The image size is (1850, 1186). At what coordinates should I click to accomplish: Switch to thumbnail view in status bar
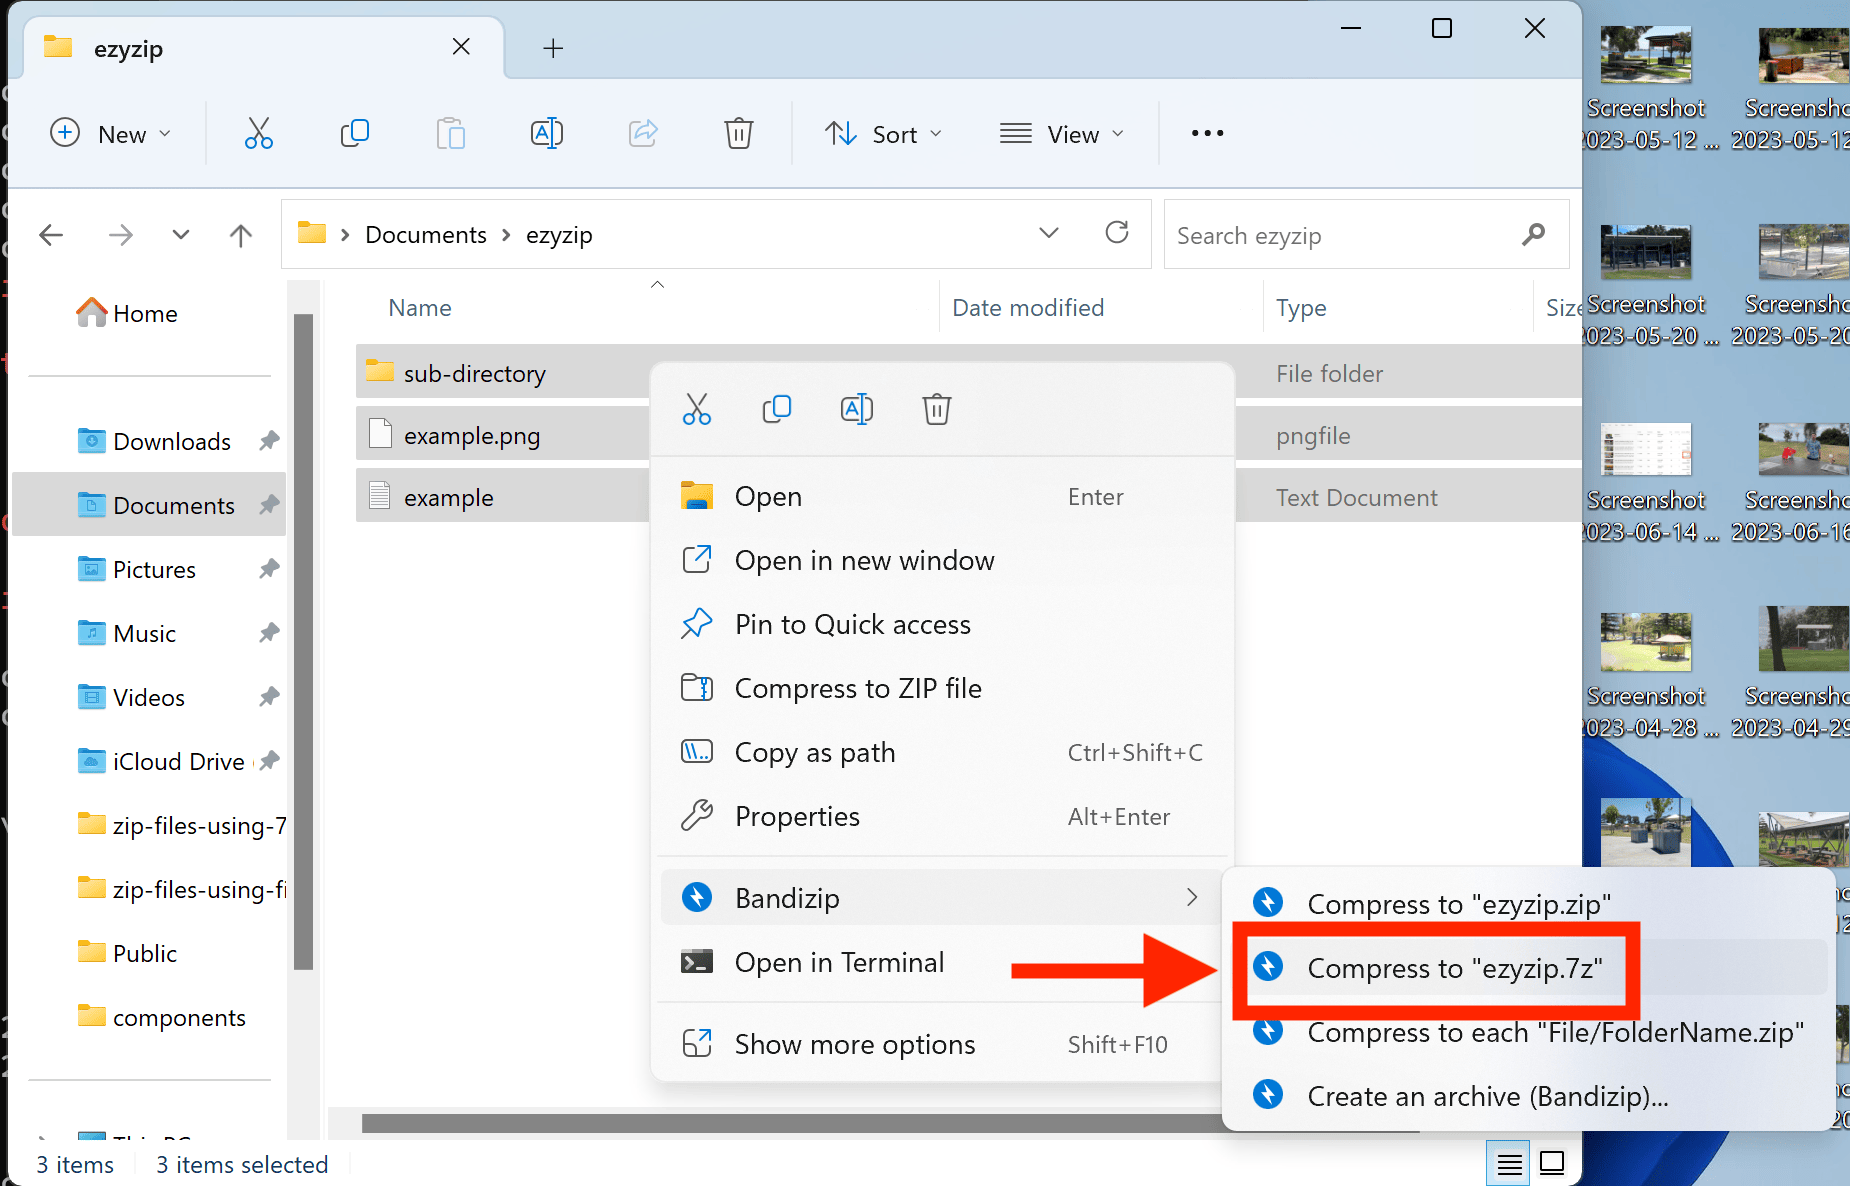tap(1551, 1162)
